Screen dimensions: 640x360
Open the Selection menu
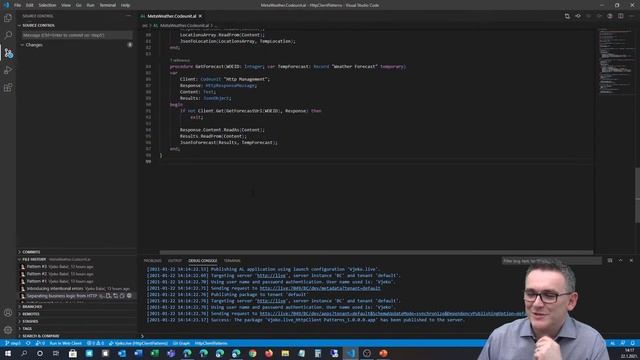(47, 5)
